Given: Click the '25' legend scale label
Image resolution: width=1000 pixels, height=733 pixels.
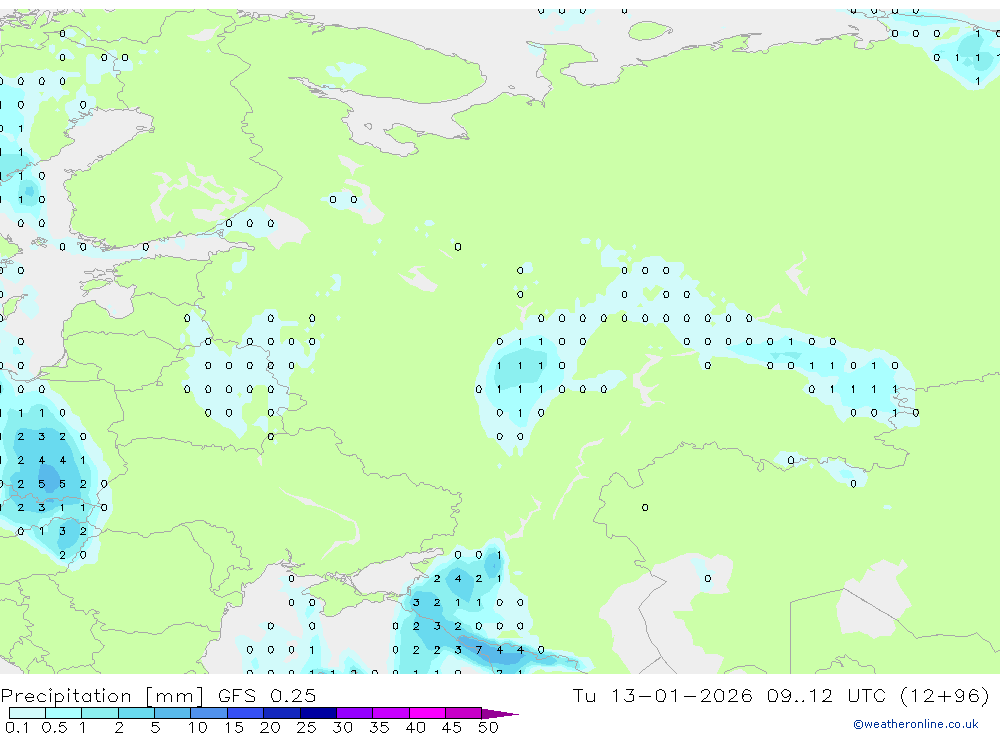Looking at the screenshot, I should (306, 727).
